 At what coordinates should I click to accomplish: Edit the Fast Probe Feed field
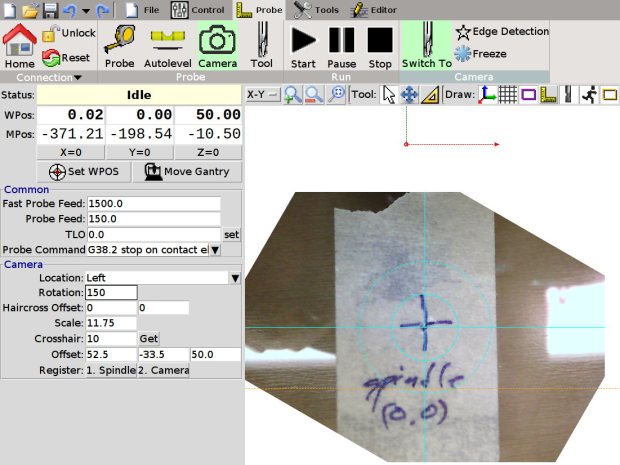point(153,204)
